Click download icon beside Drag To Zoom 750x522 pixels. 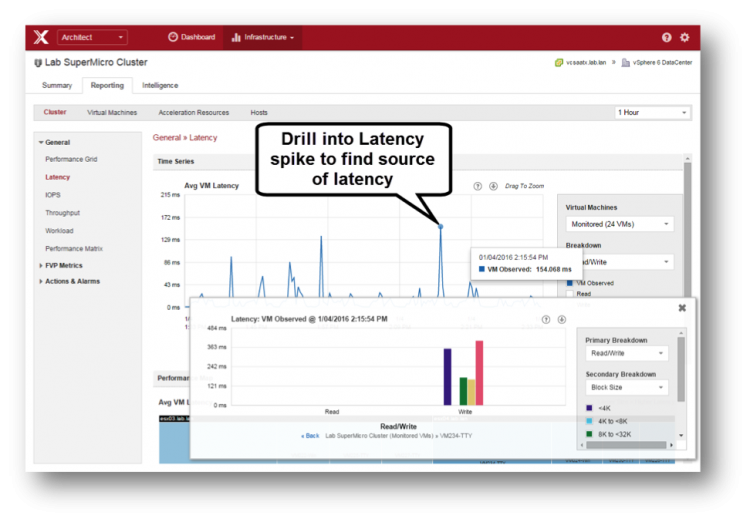point(493,186)
